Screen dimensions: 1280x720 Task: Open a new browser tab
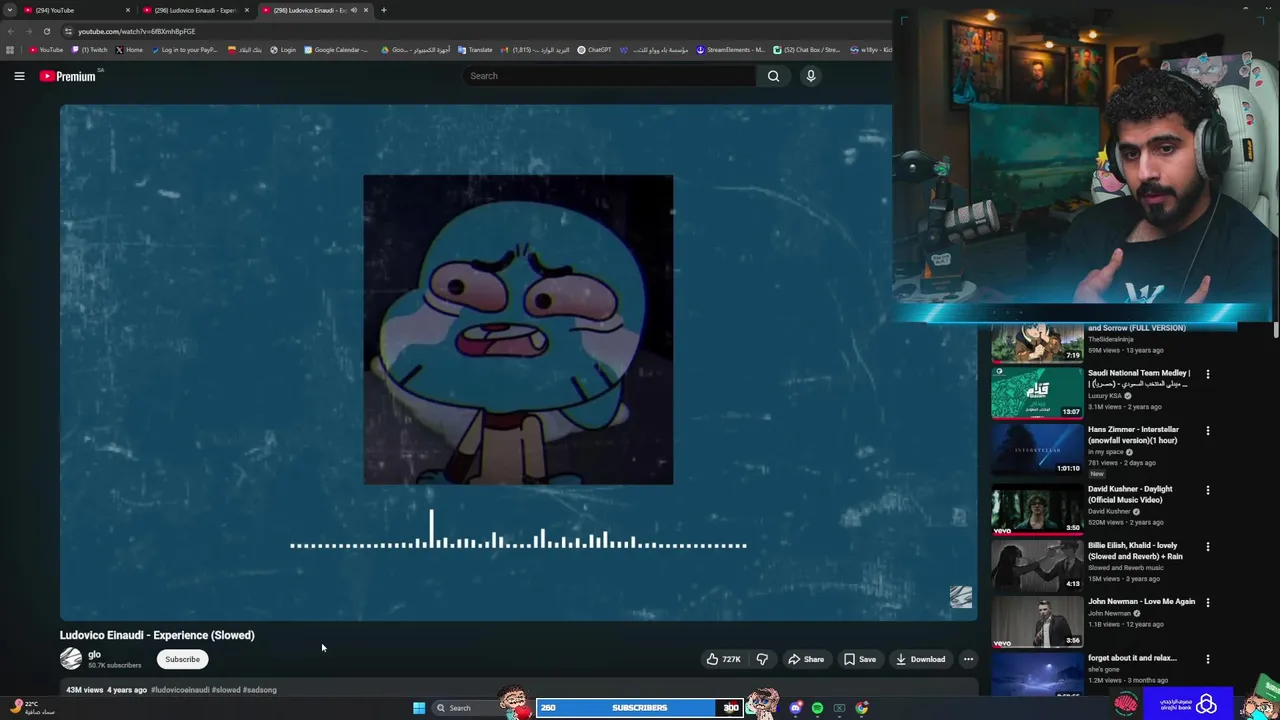[x=384, y=10]
